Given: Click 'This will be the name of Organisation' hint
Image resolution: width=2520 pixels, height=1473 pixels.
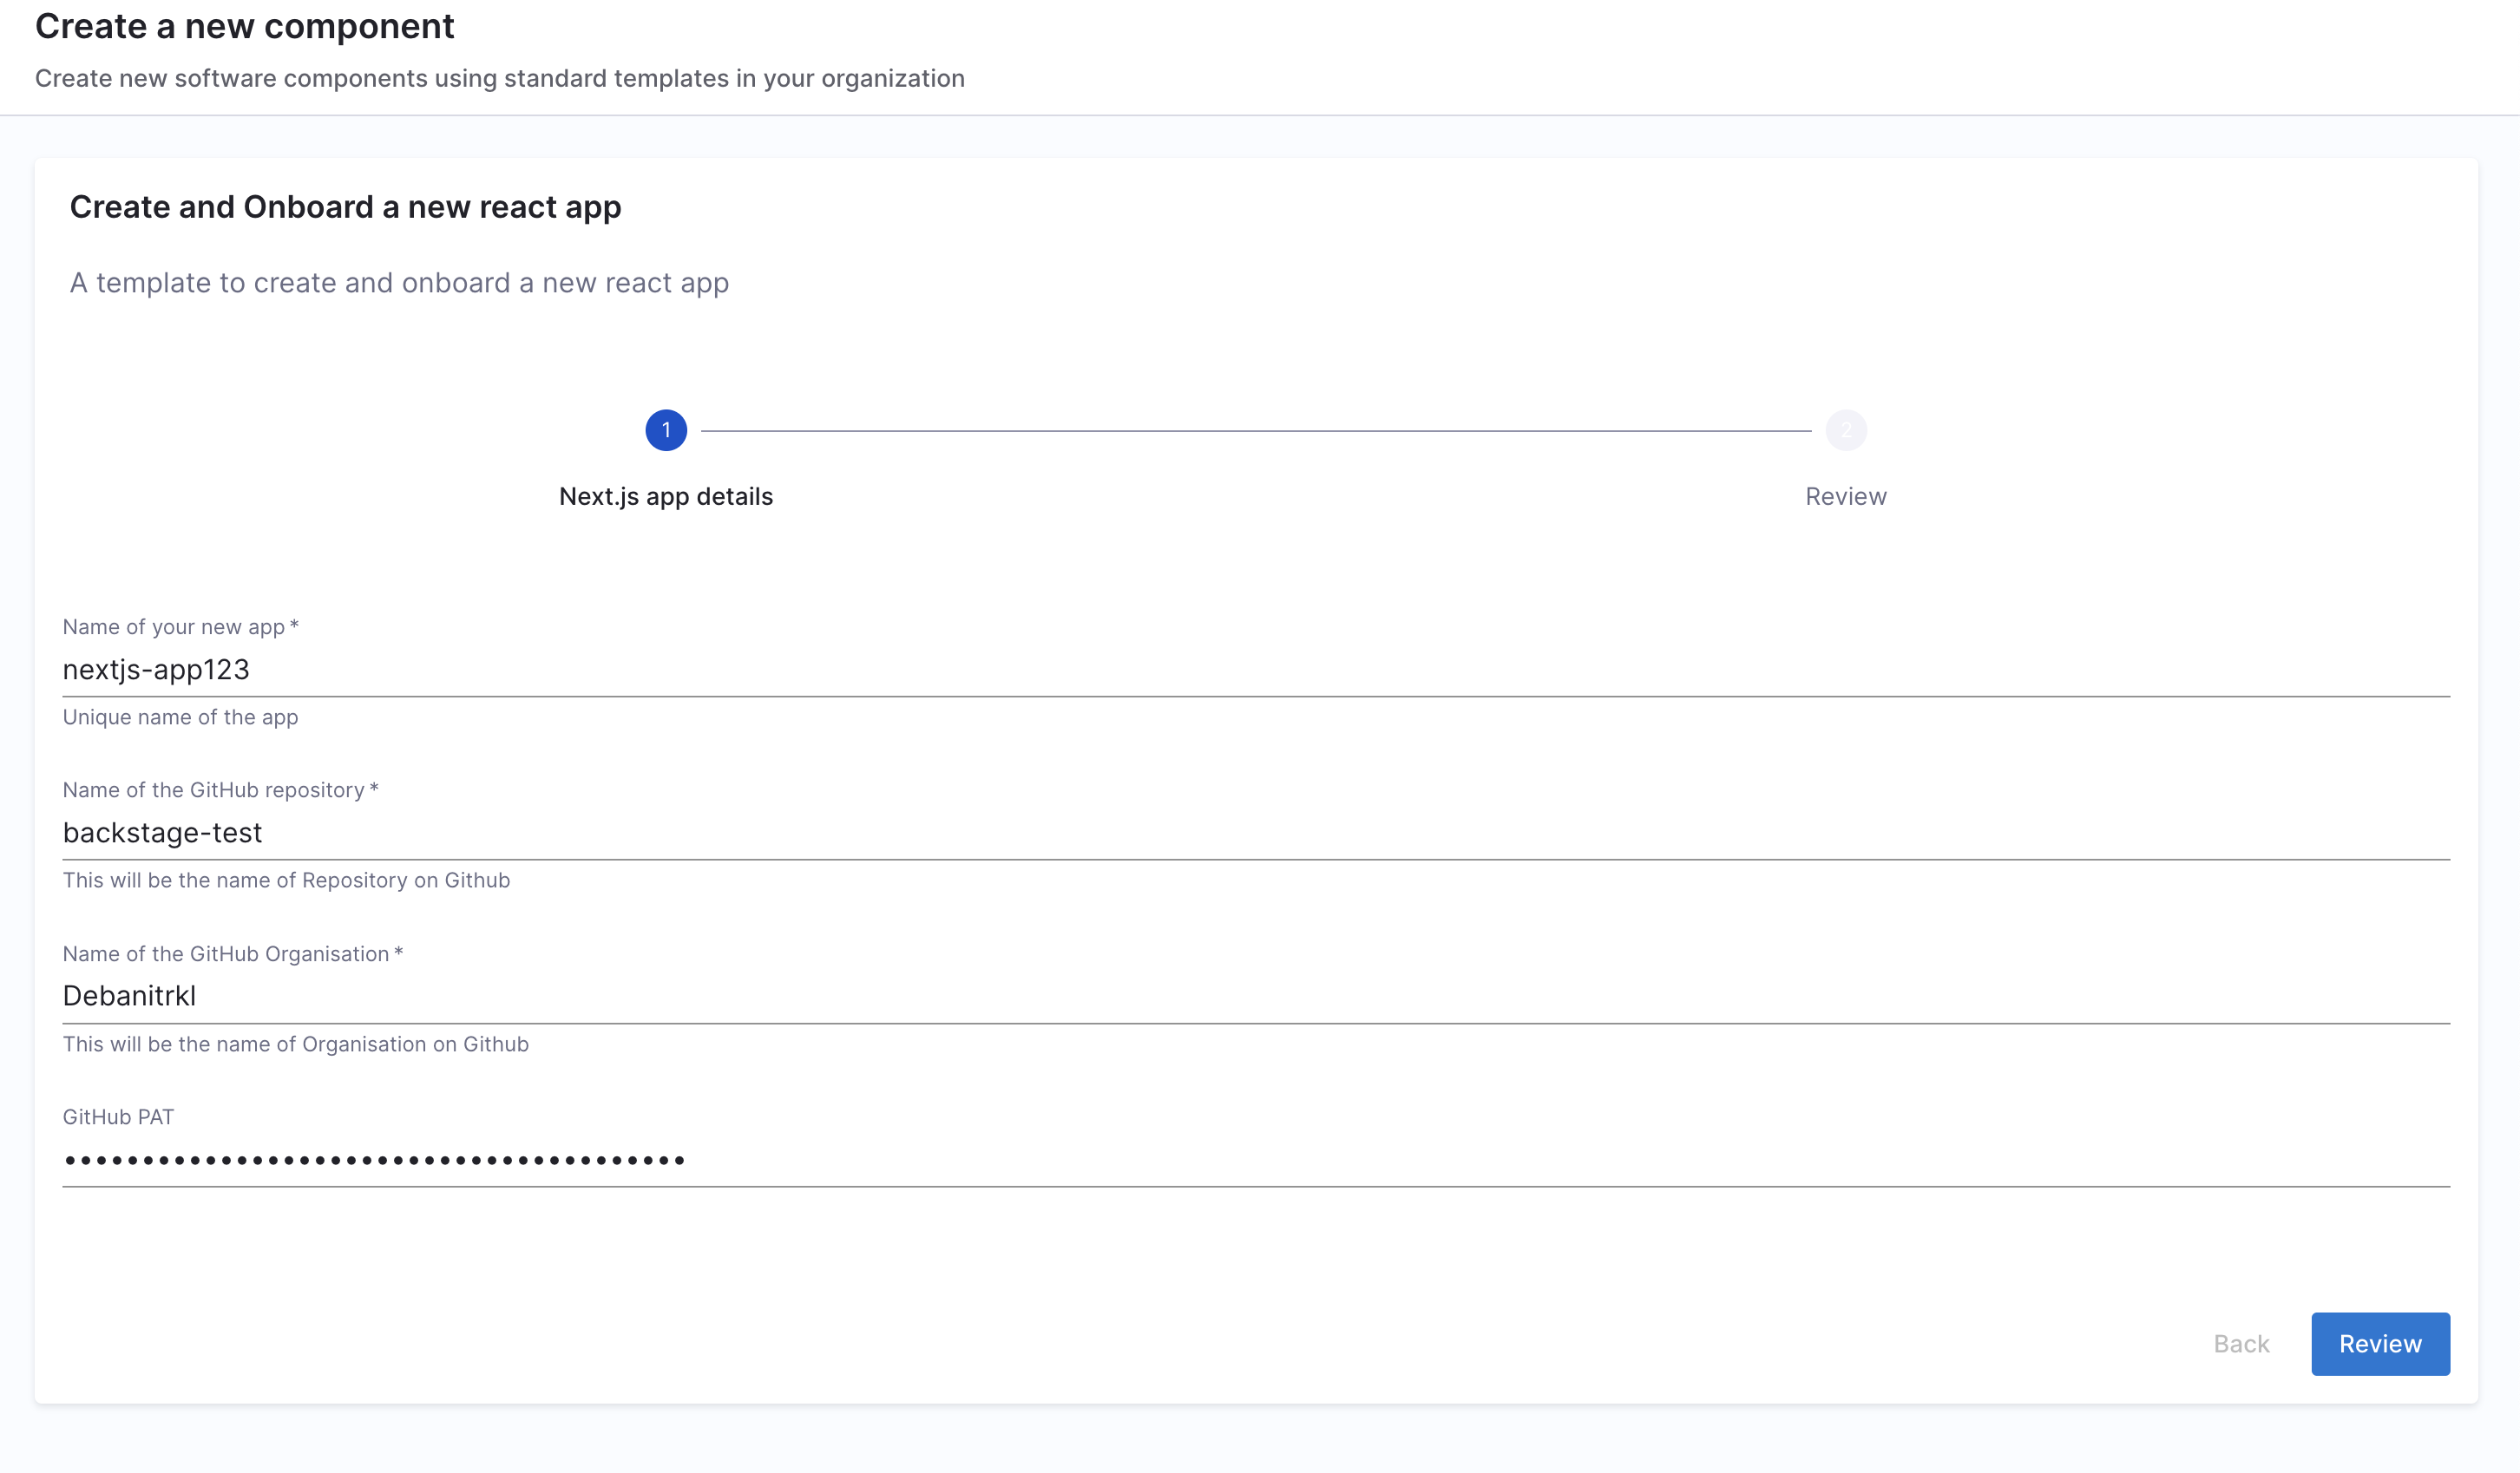Looking at the screenshot, I should coord(295,1044).
